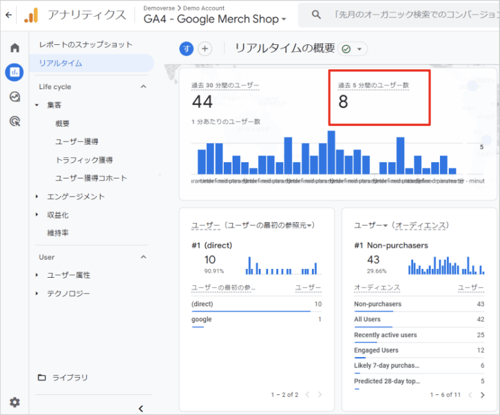Open the ユーザー獲得コホート report
This screenshot has height=415, width=500.
[x=91, y=178]
